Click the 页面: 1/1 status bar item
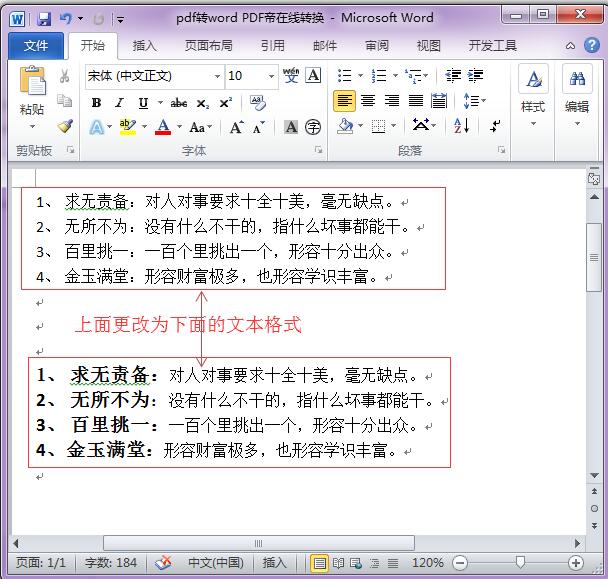Screen dimensions: 608x579 pos(41,563)
